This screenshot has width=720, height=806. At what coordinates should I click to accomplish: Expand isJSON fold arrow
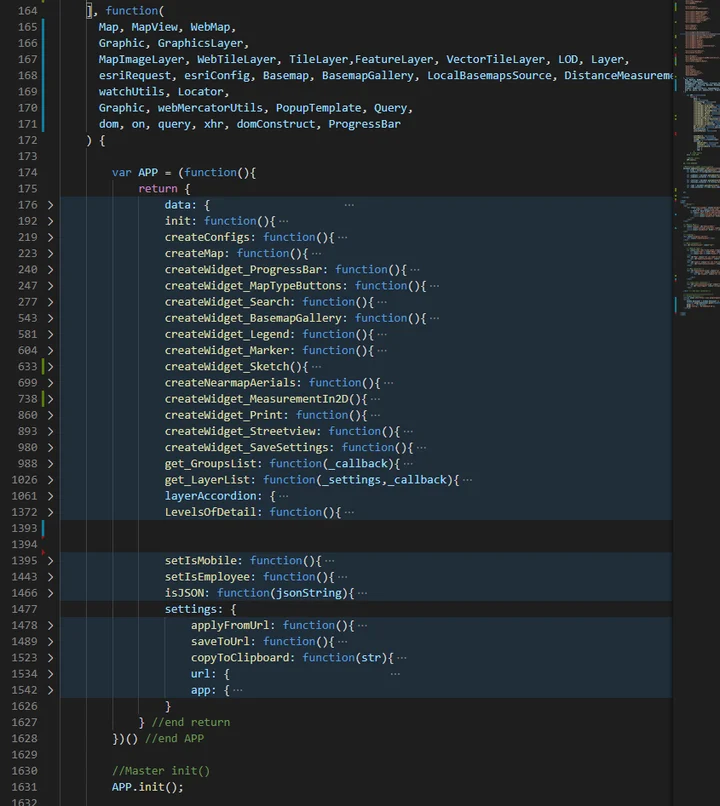[x=50, y=593]
